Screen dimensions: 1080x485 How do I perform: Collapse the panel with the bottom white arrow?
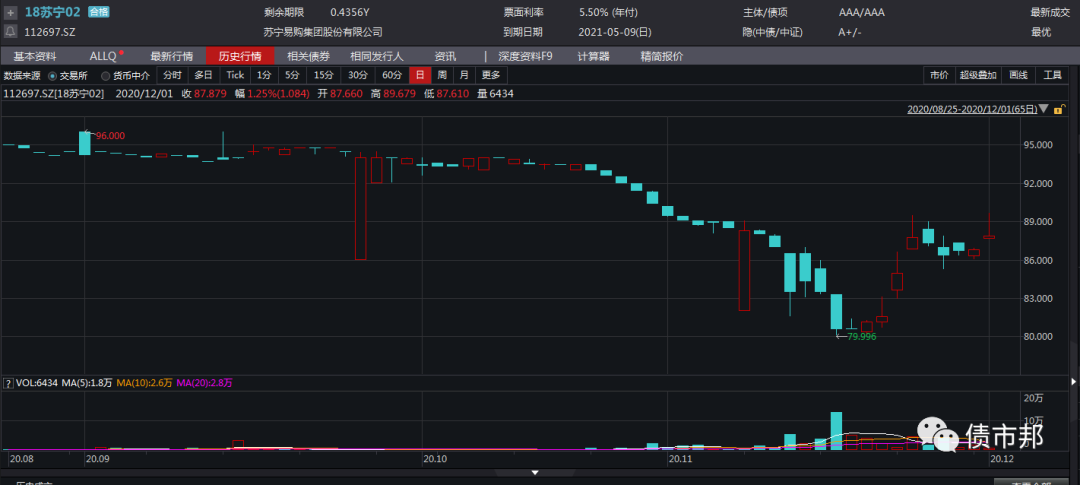(x=538, y=472)
